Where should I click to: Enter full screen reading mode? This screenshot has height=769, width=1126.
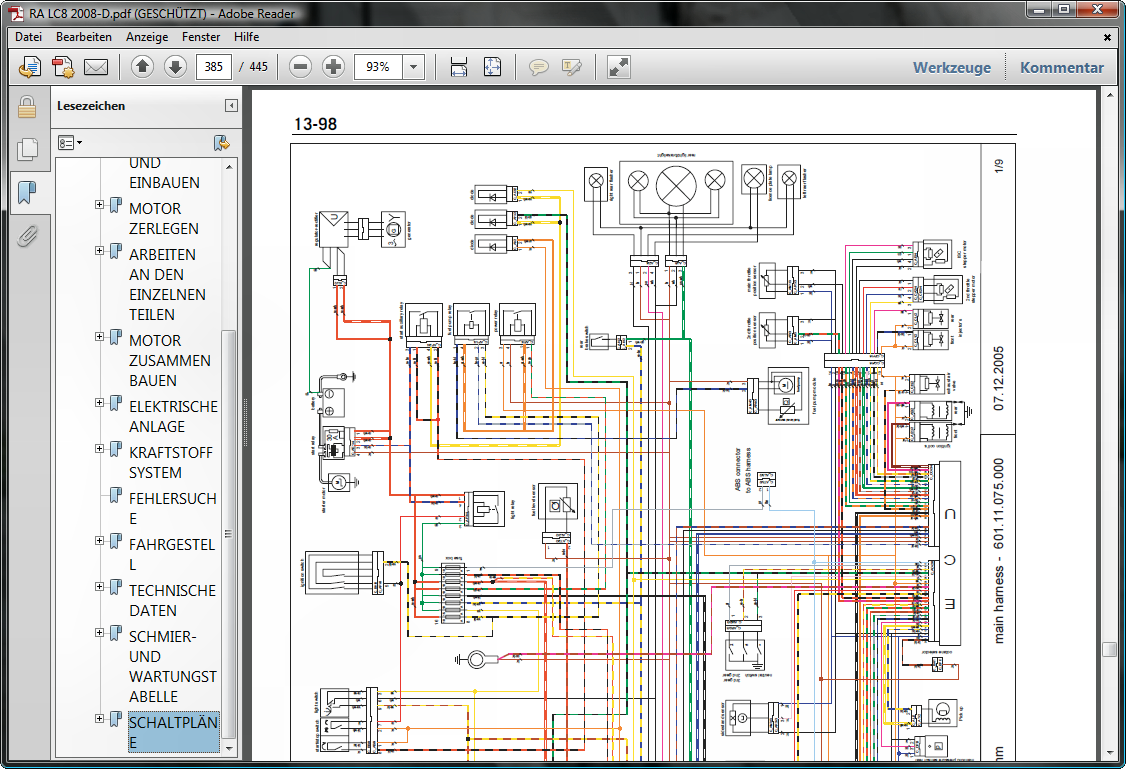[x=619, y=67]
